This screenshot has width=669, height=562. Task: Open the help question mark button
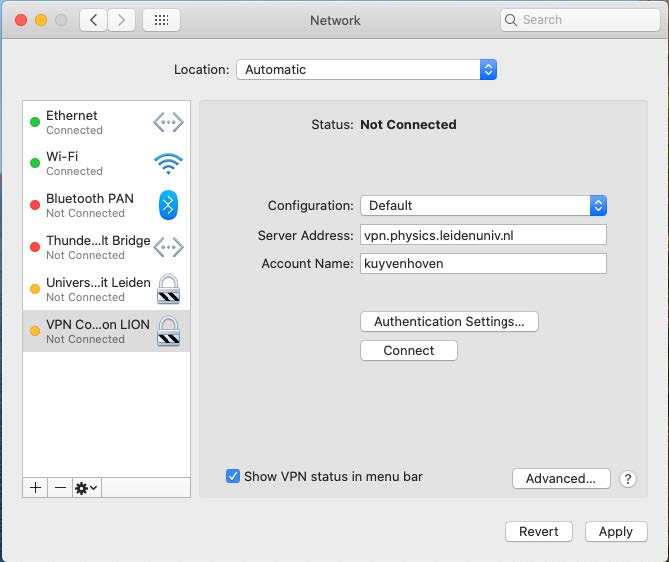628,479
